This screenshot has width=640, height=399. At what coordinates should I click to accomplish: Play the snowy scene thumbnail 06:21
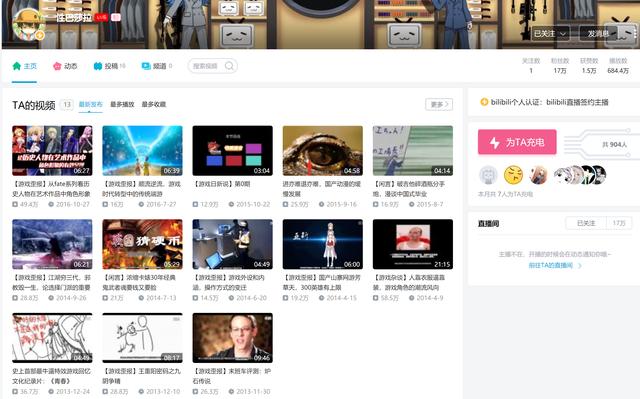click(52, 244)
